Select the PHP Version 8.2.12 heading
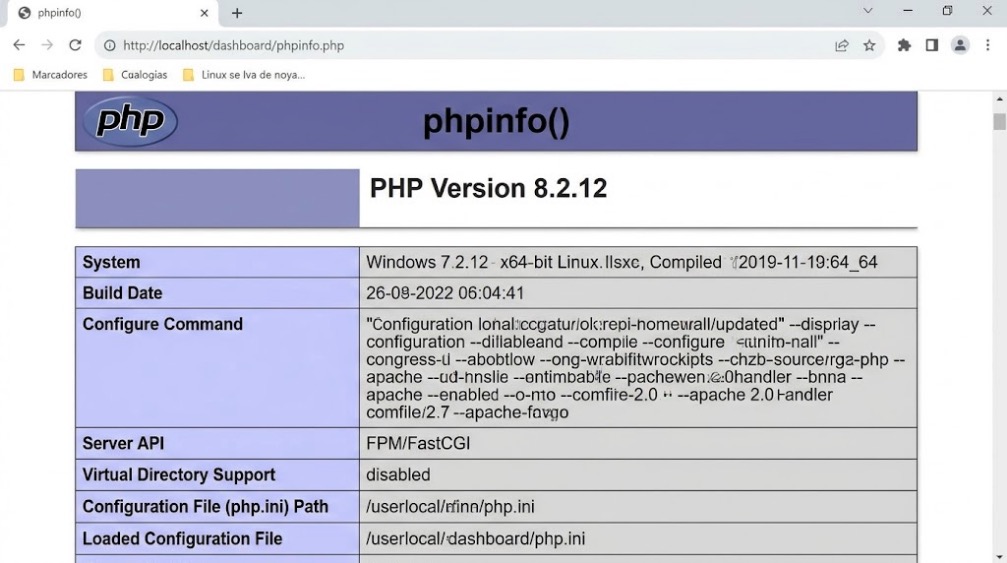This screenshot has height=563, width=1007. [488, 188]
